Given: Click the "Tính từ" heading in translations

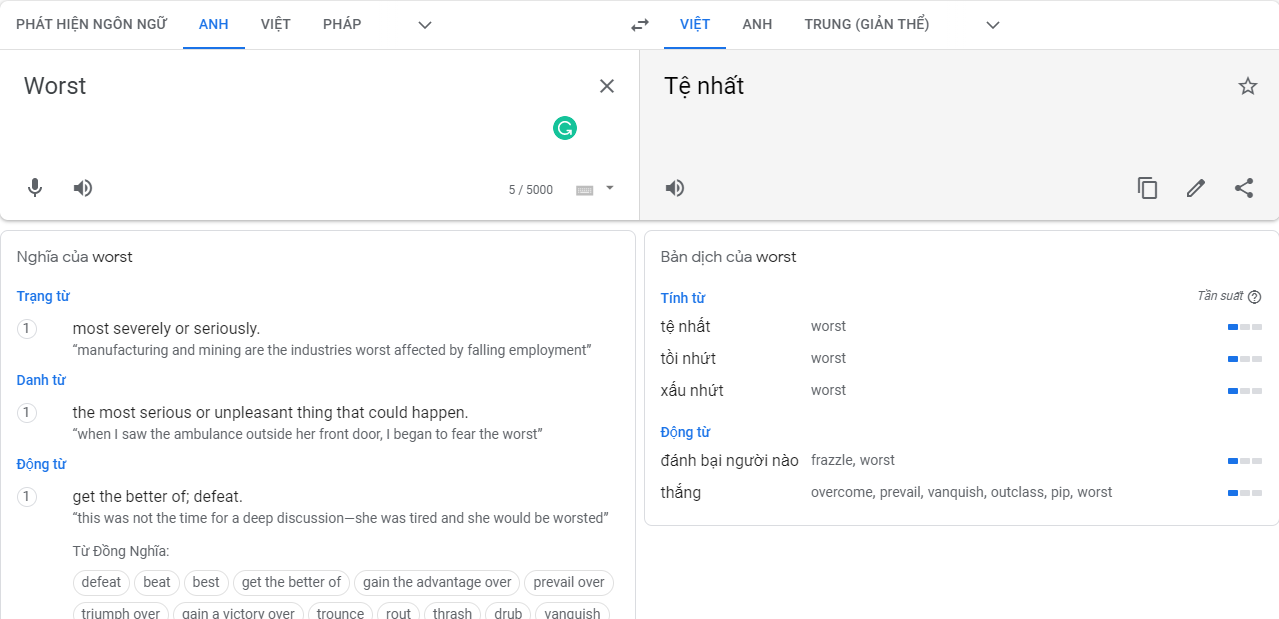Looking at the screenshot, I should [x=683, y=299].
